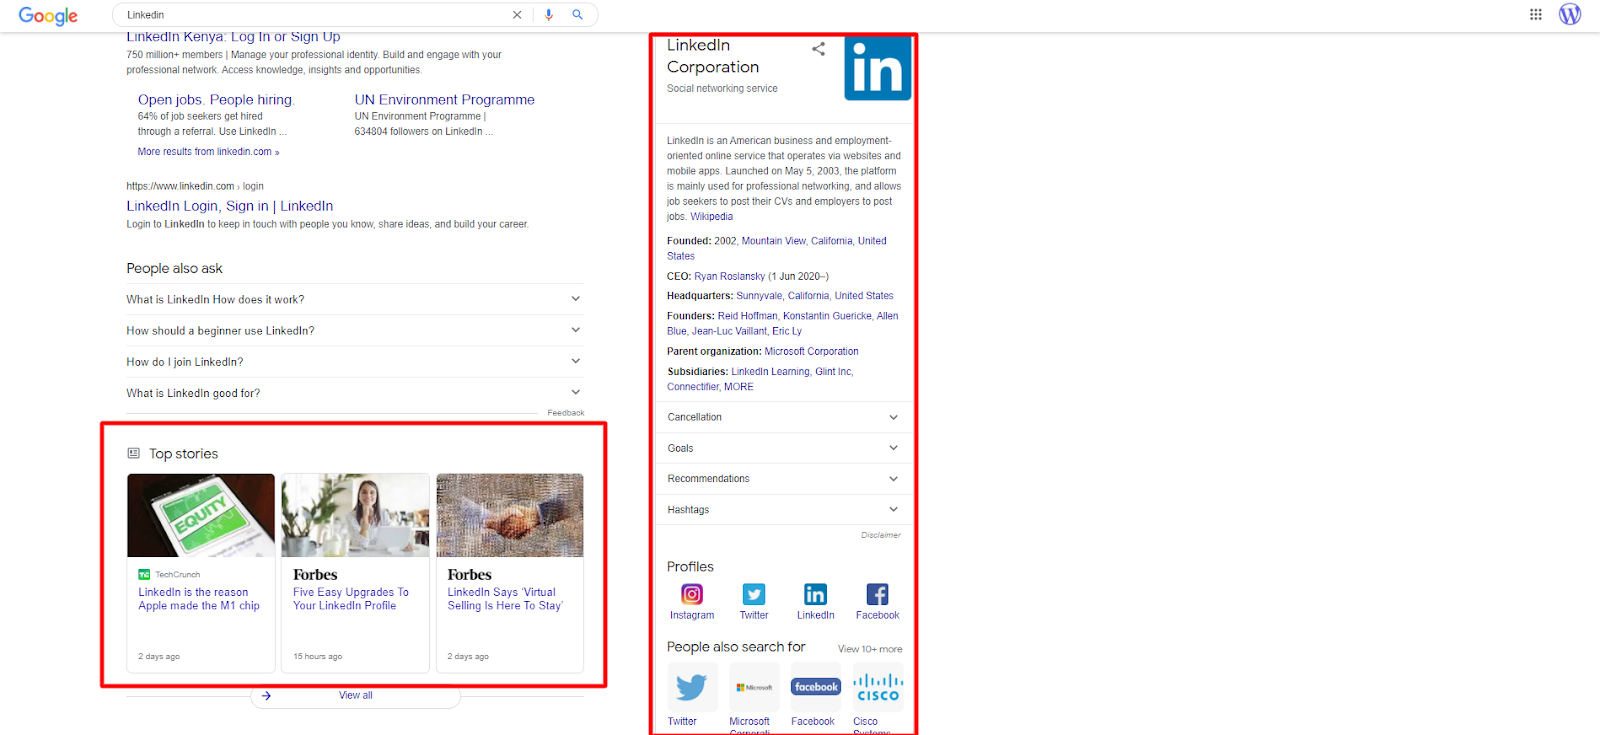Open Sunnyvale, California headquarters link
This screenshot has height=735, width=1600.
point(815,296)
